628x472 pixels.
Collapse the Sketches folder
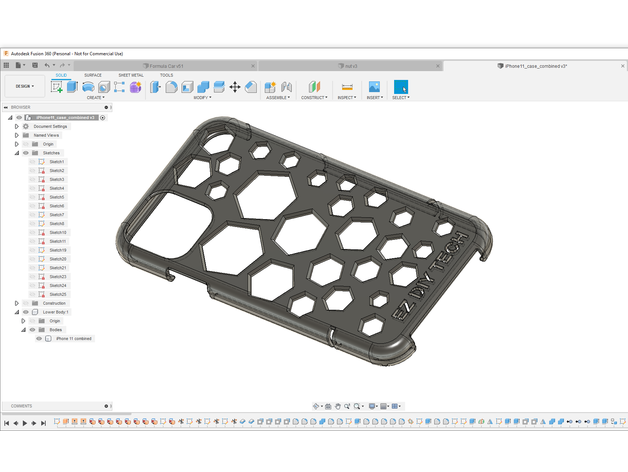[x=17, y=153]
